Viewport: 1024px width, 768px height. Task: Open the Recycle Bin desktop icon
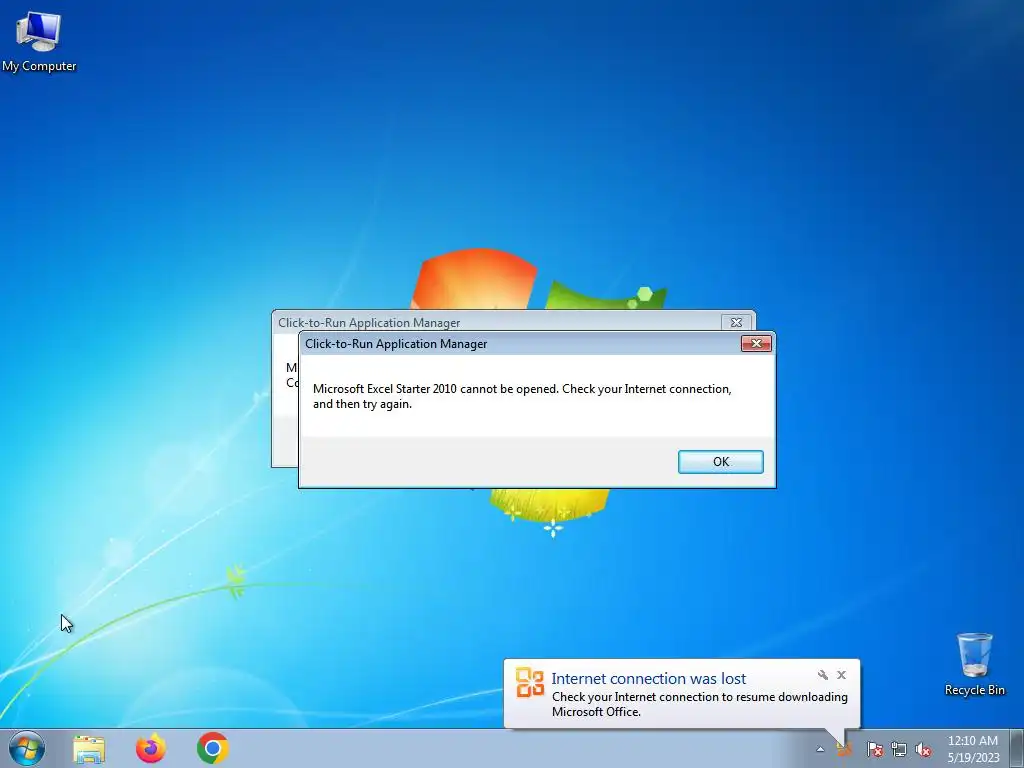click(974, 664)
